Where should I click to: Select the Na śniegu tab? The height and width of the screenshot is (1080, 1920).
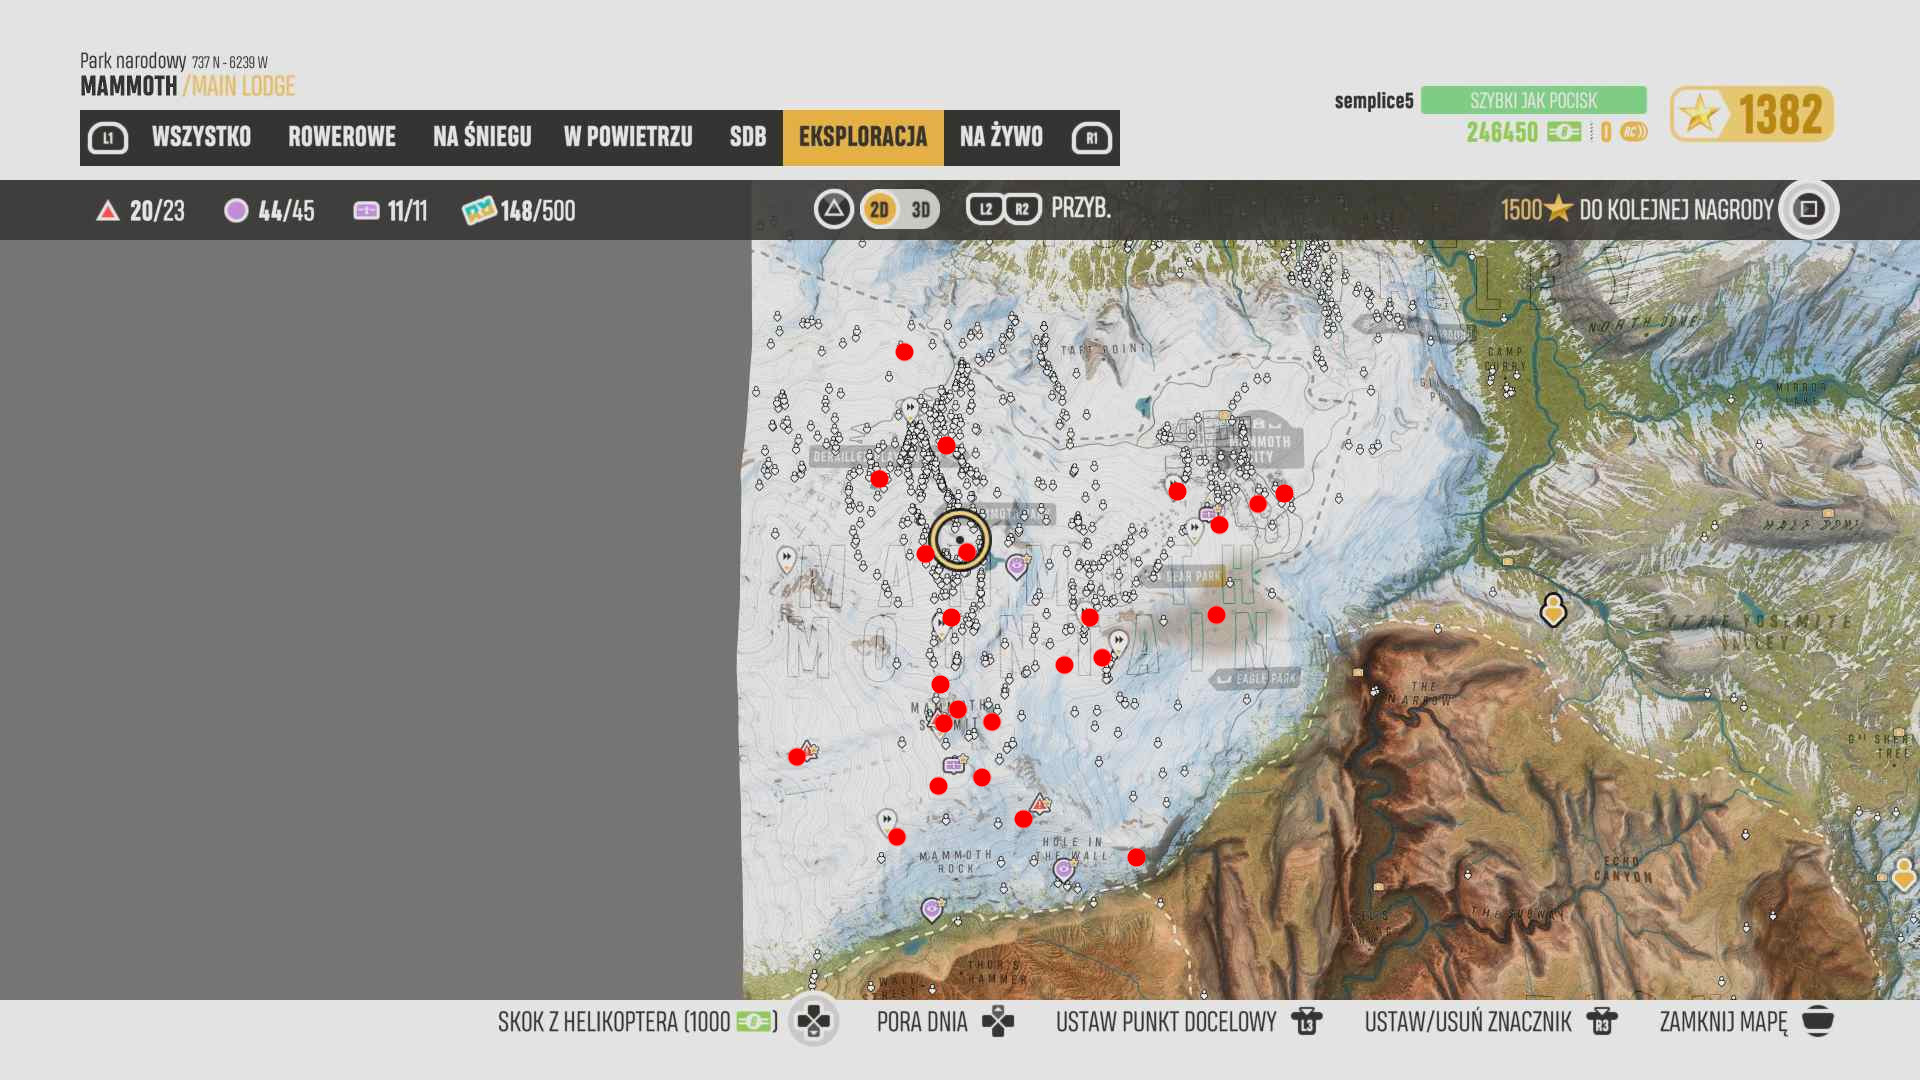[482, 137]
